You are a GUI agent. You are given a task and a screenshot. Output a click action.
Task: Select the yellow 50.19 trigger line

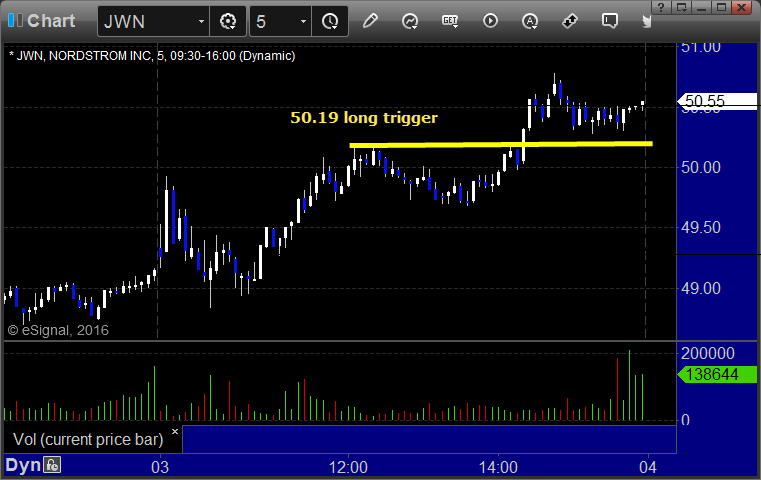pos(501,144)
